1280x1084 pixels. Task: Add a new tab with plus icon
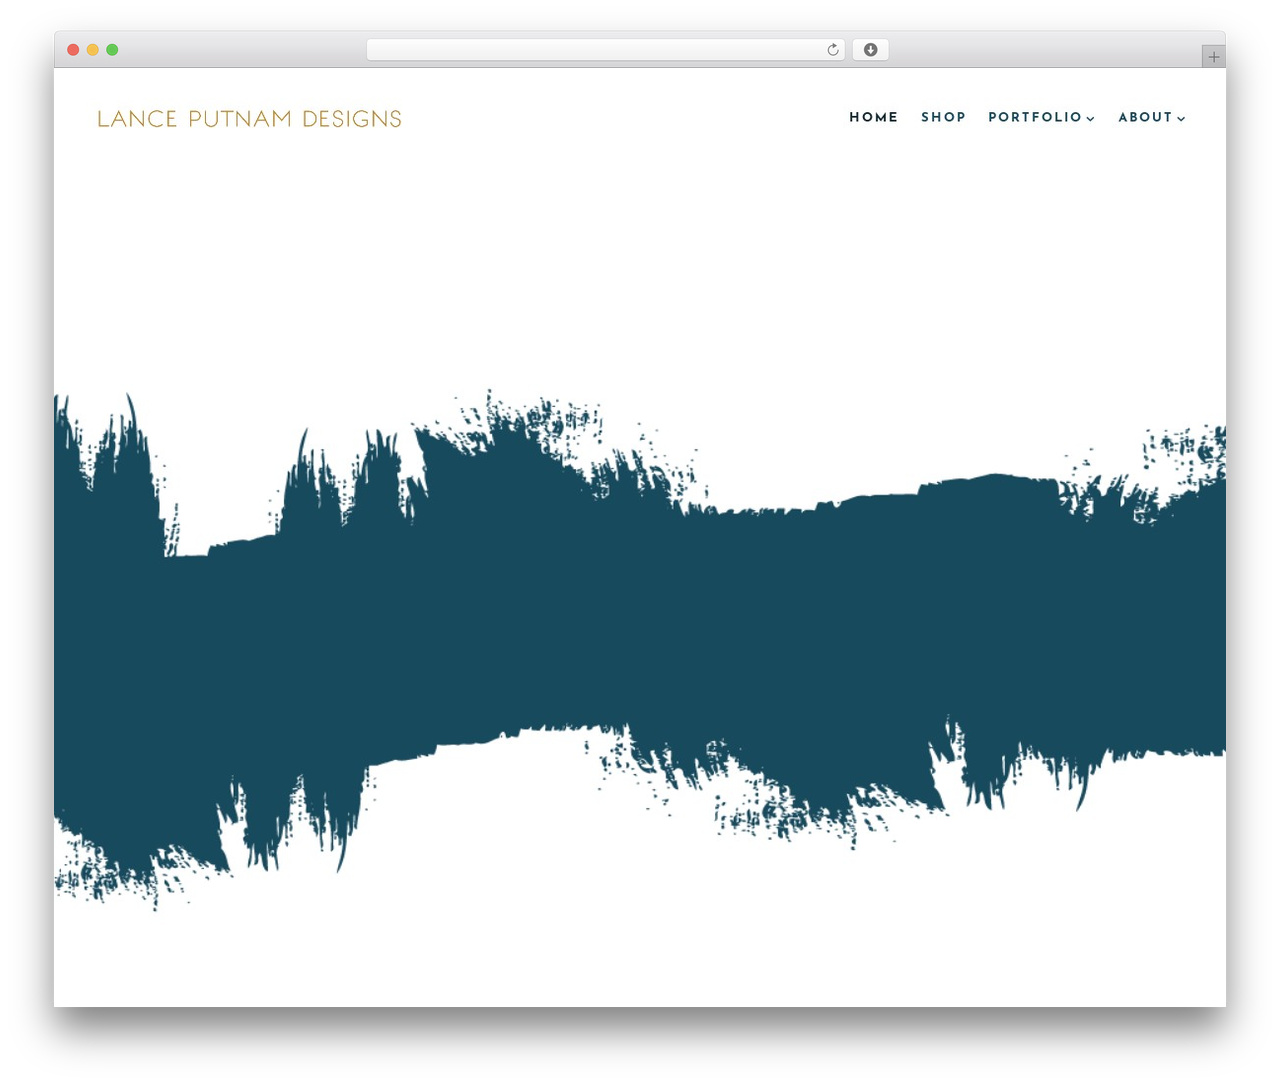1213,57
